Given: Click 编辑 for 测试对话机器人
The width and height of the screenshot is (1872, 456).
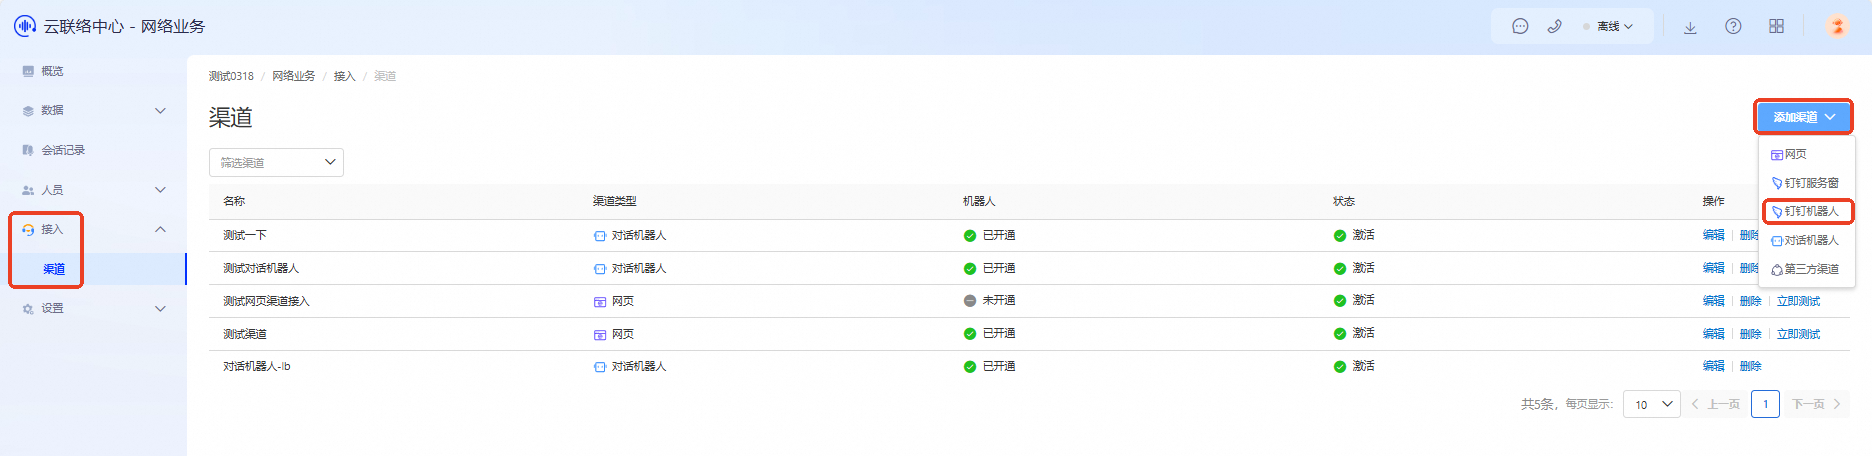Looking at the screenshot, I should point(1714,268).
